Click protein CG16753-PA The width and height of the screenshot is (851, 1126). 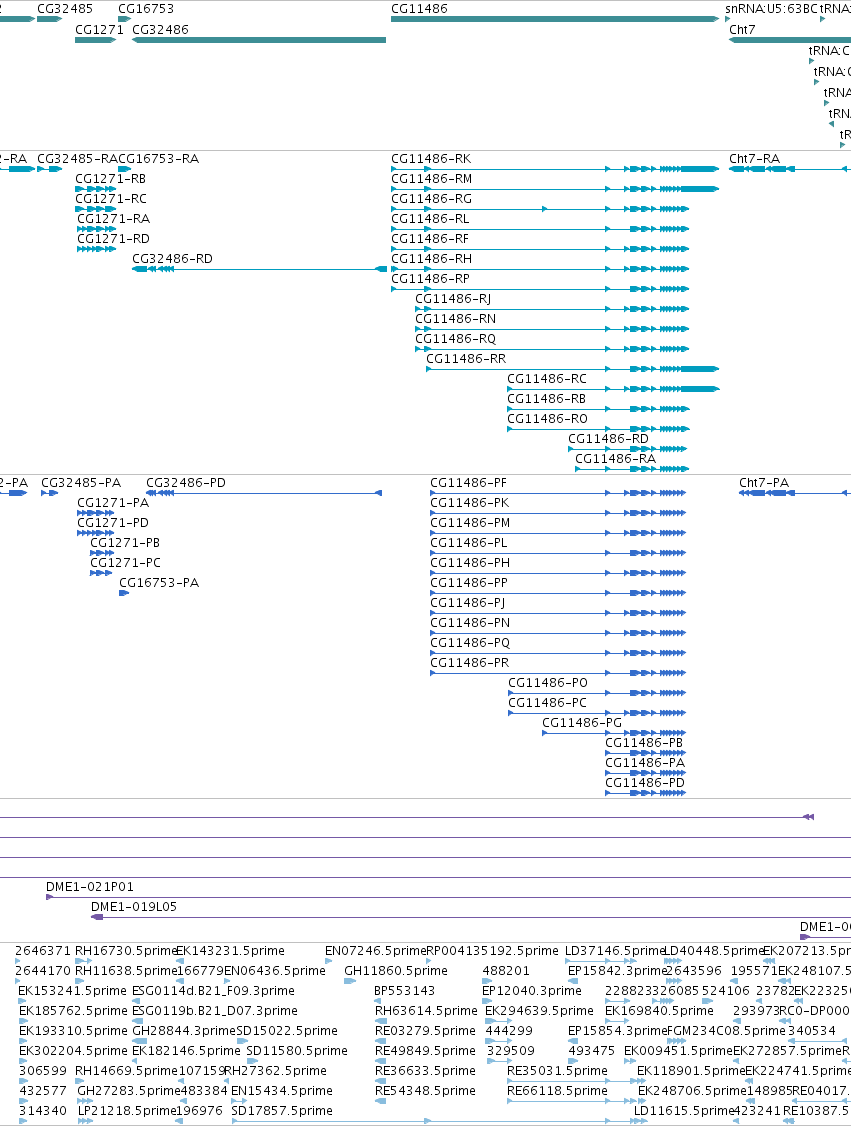[159, 583]
